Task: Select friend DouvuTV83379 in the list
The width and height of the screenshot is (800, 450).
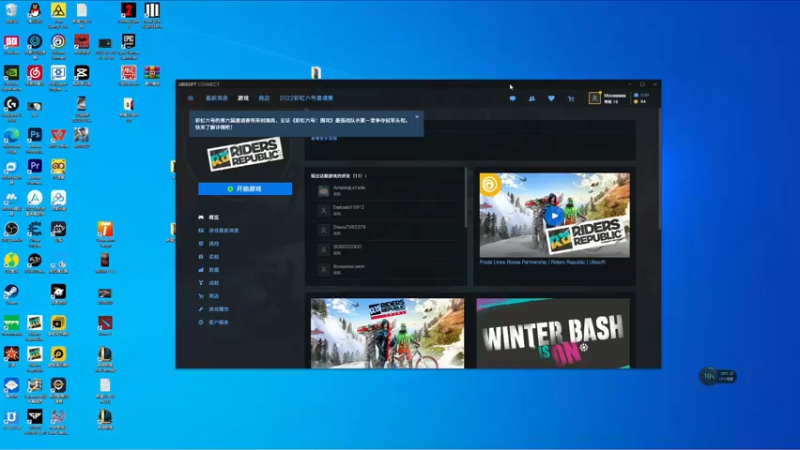Action: [x=388, y=230]
